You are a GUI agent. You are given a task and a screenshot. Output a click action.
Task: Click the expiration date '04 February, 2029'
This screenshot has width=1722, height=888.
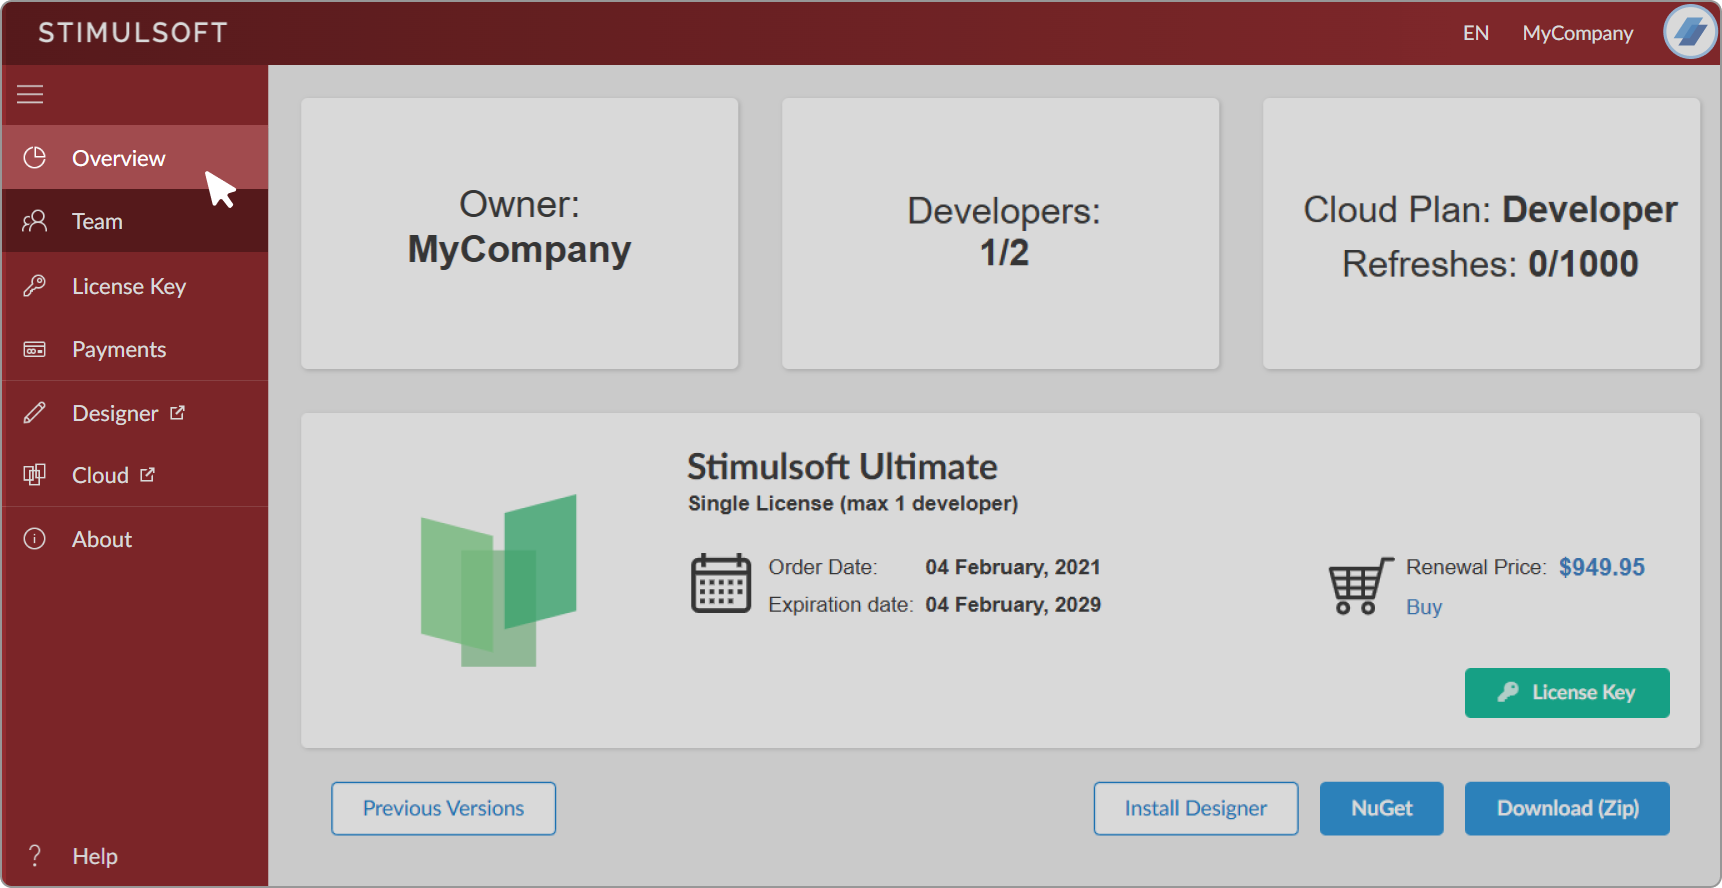(x=1013, y=604)
